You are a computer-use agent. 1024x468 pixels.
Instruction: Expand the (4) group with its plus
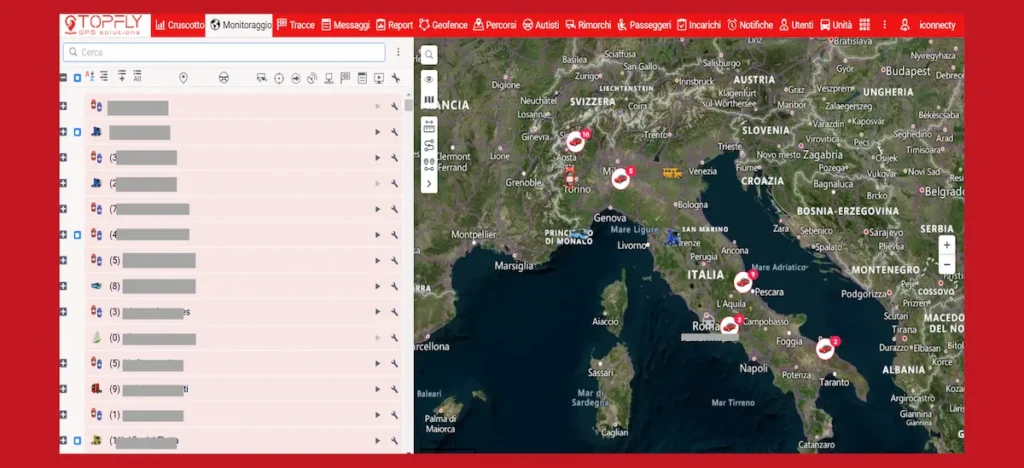point(63,234)
